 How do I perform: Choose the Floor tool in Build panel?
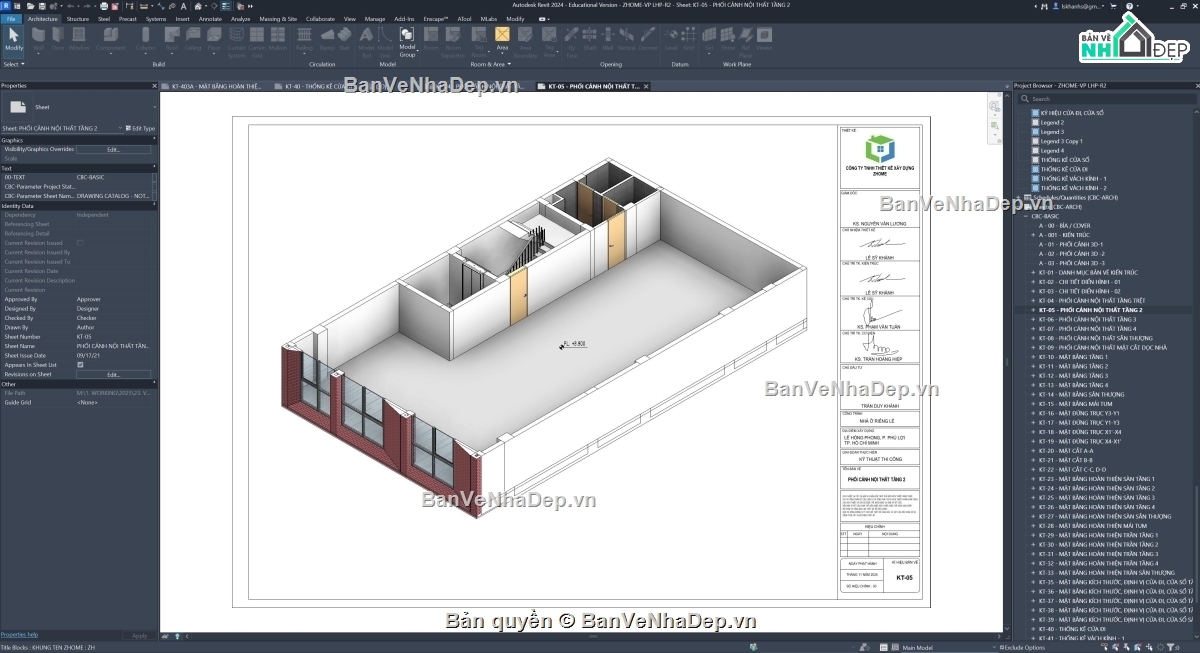(214, 39)
